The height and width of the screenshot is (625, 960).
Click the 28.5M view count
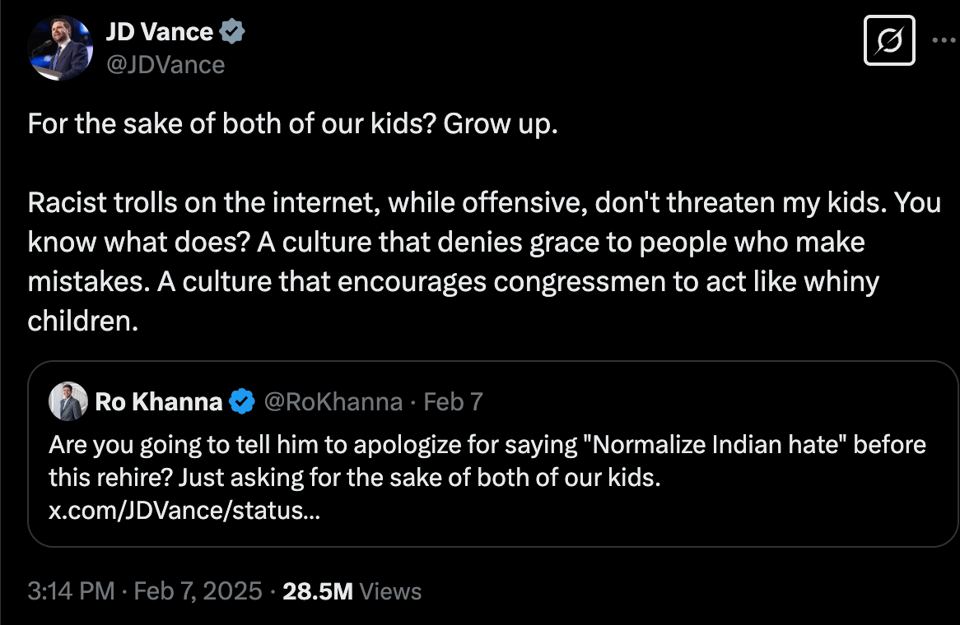(x=318, y=591)
